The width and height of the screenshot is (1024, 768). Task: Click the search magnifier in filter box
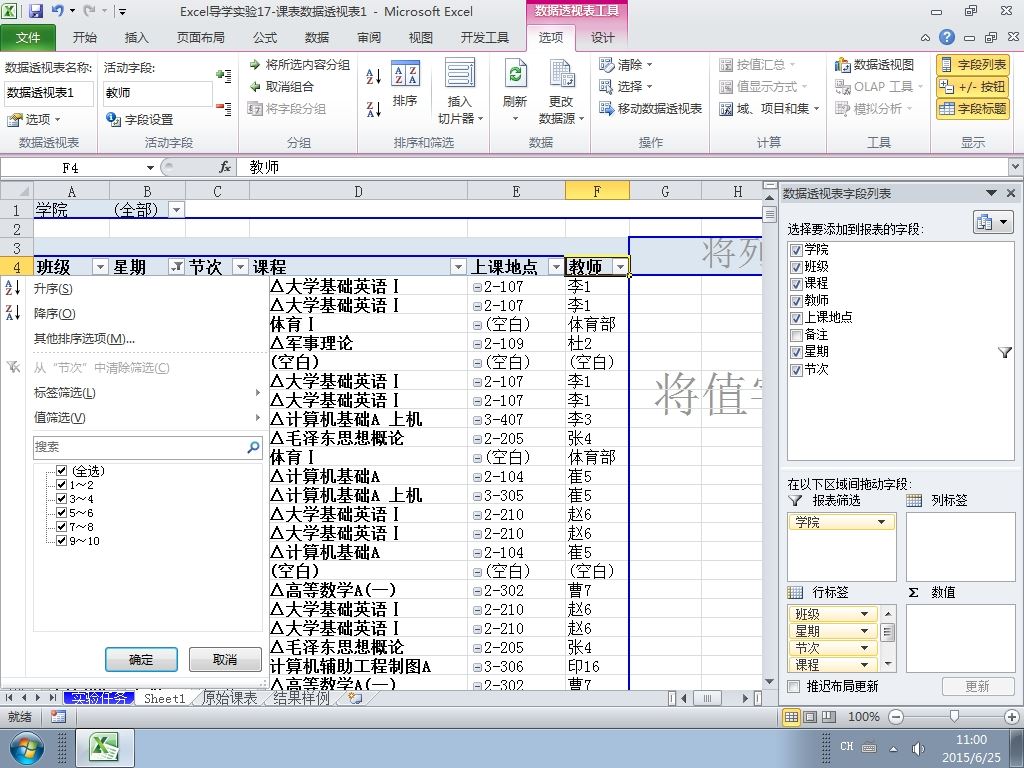tap(253, 447)
